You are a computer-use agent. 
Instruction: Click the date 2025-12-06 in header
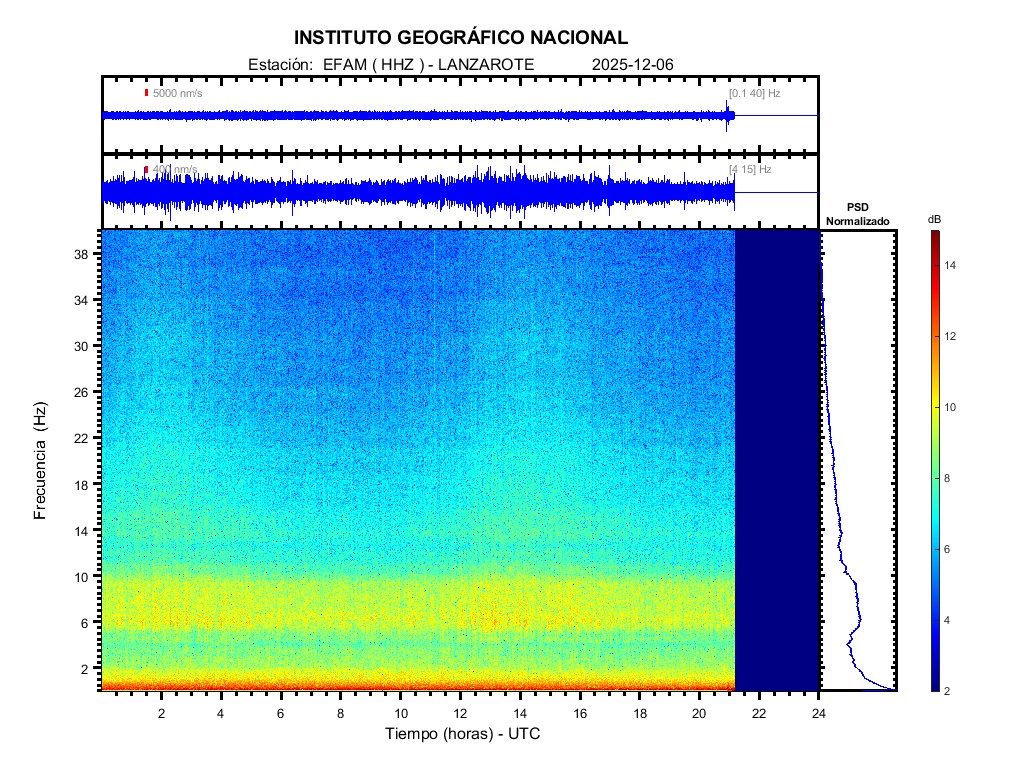click(633, 64)
